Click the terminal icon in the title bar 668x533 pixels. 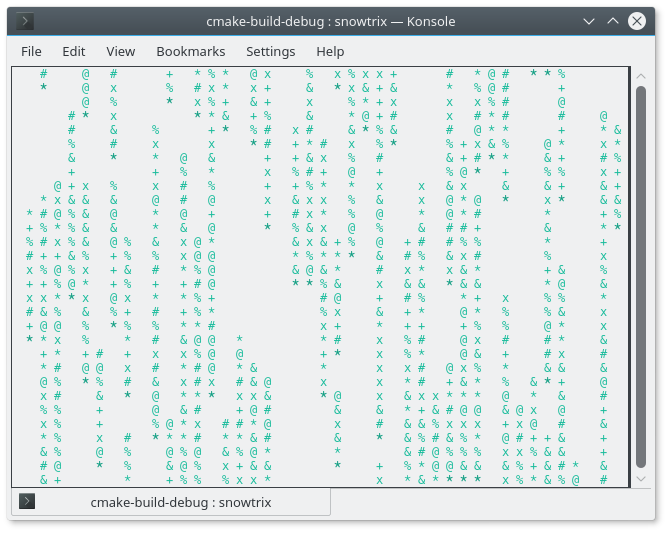[25, 21]
